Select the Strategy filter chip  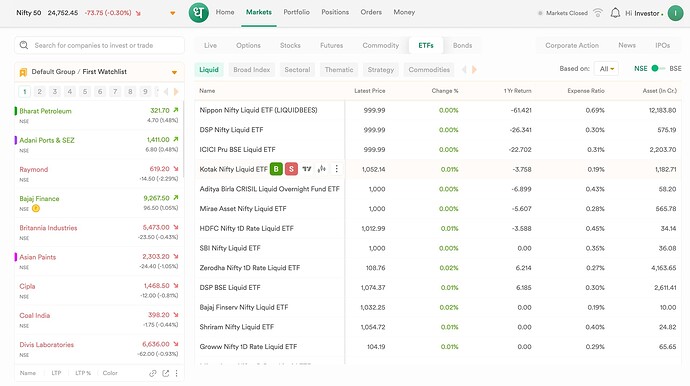(381, 70)
